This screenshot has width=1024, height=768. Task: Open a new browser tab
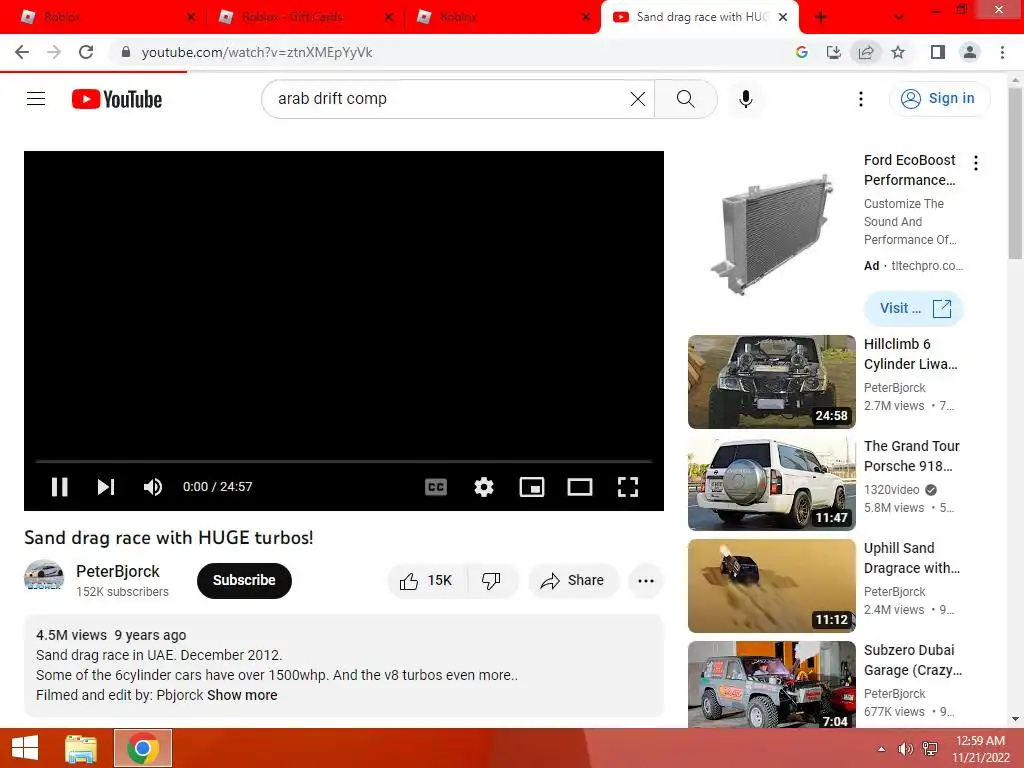(821, 17)
